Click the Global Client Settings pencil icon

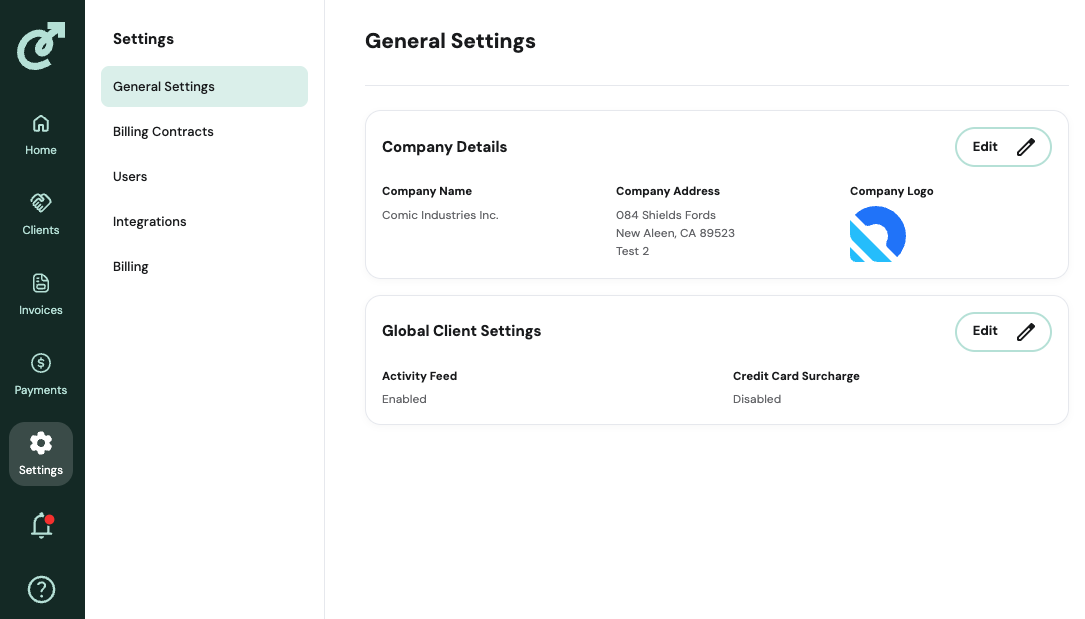click(x=1025, y=332)
